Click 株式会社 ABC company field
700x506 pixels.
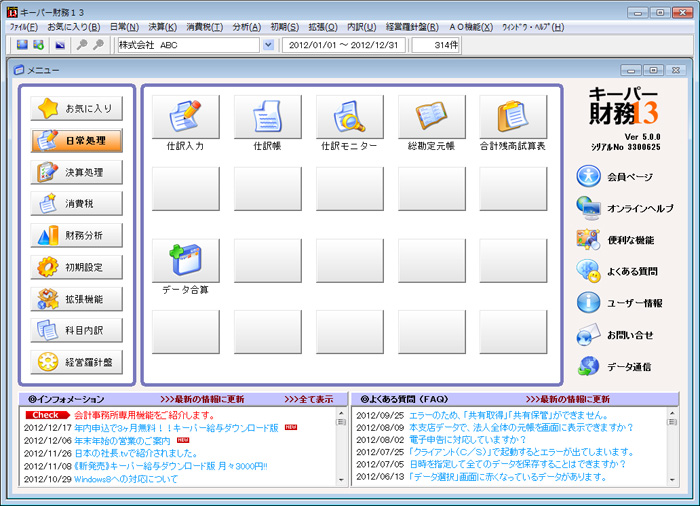(188, 45)
